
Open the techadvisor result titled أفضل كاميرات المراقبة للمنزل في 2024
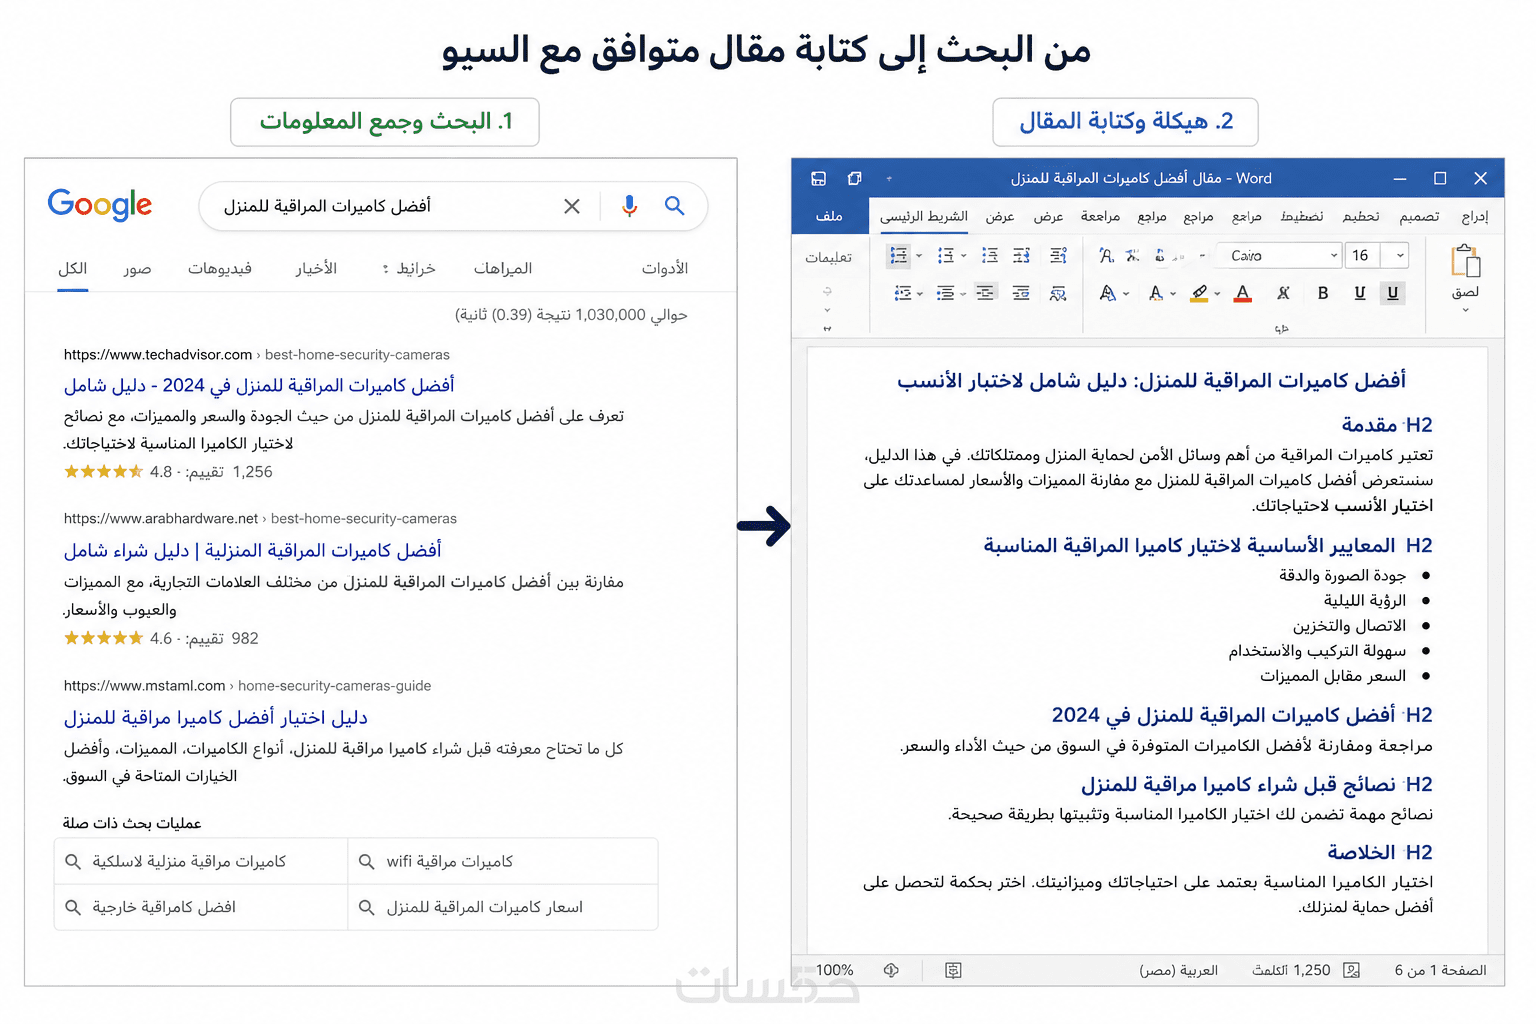(x=259, y=386)
